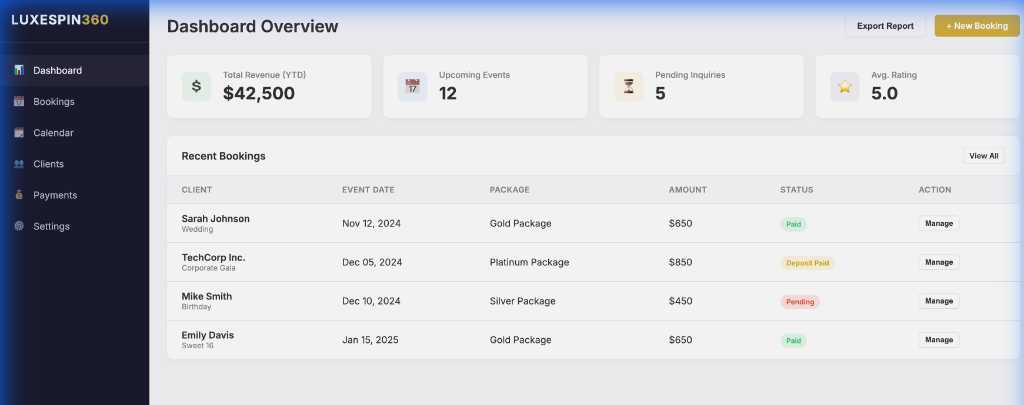This screenshot has width=1024, height=405.
Task: Click the STATUS column header
Action: (797, 190)
